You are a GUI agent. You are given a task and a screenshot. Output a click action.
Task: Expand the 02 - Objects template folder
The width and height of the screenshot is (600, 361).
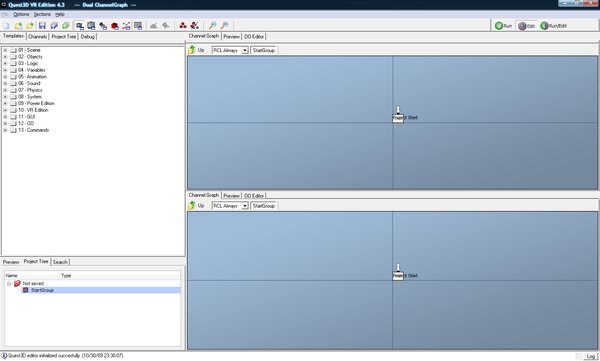5,57
